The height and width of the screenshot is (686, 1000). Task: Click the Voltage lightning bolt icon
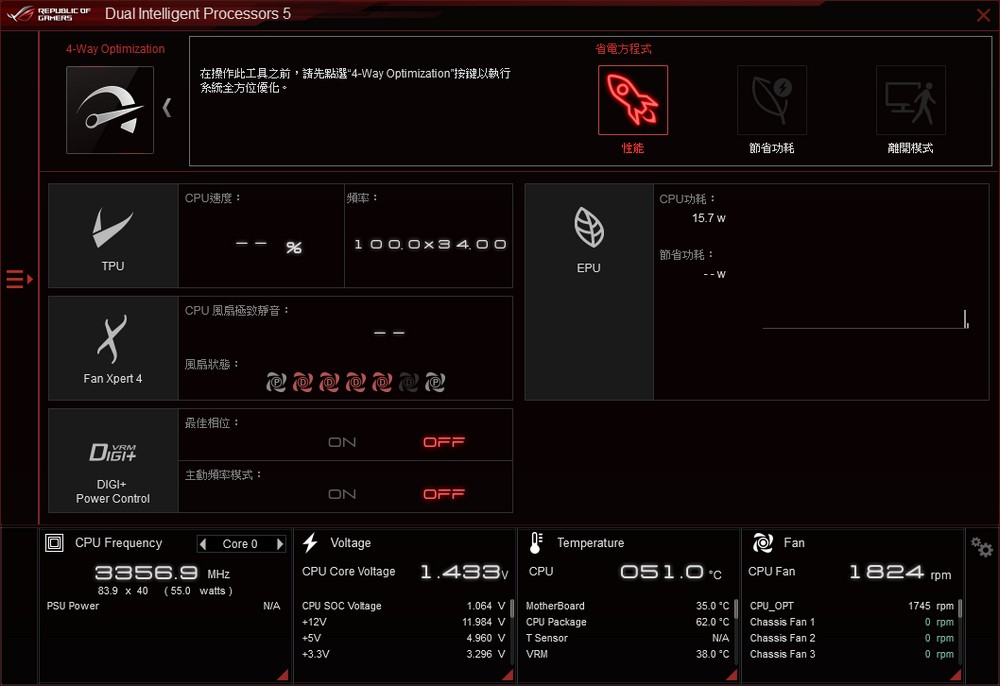tap(311, 543)
